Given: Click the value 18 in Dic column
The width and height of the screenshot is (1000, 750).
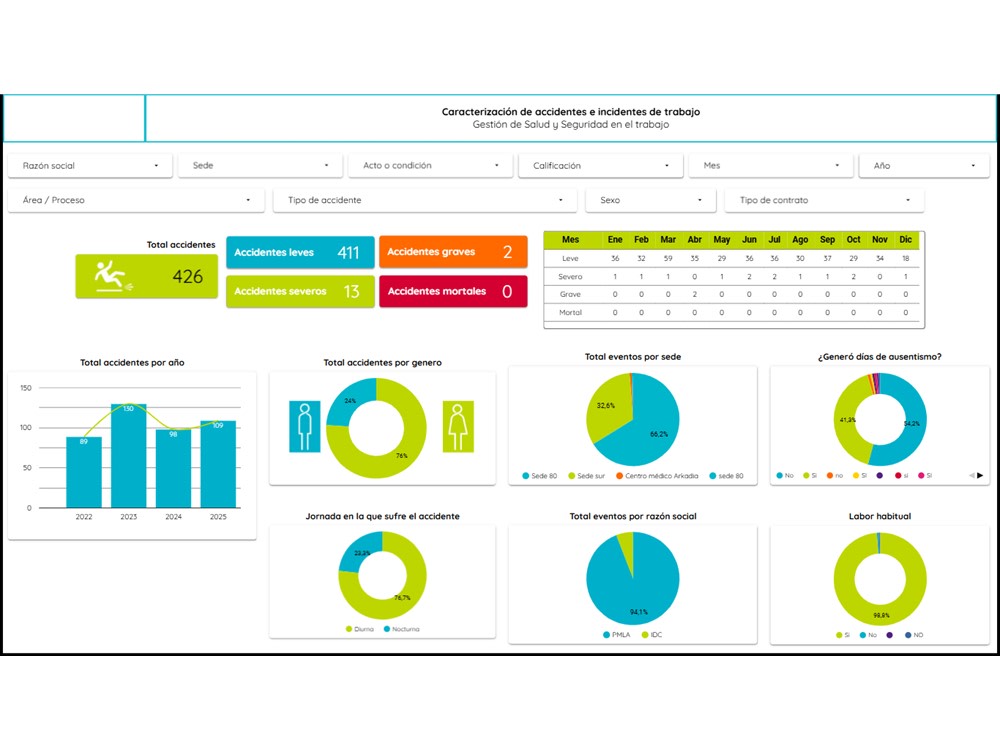Looking at the screenshot, I should click(906, 258).
